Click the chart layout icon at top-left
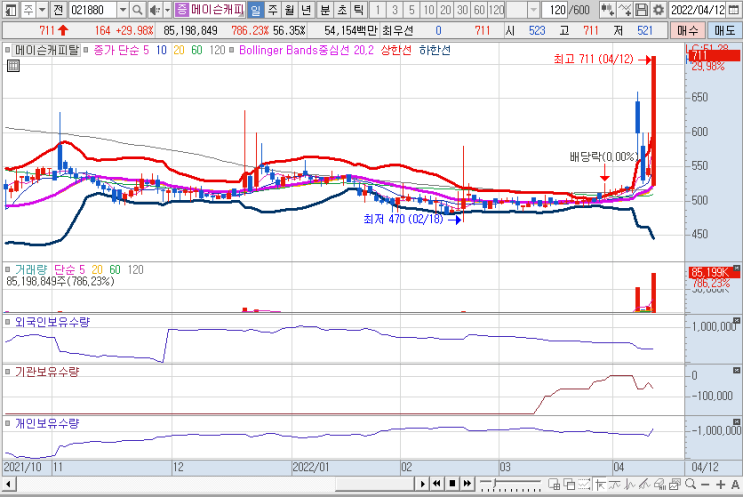 click(x=10, y=9)
